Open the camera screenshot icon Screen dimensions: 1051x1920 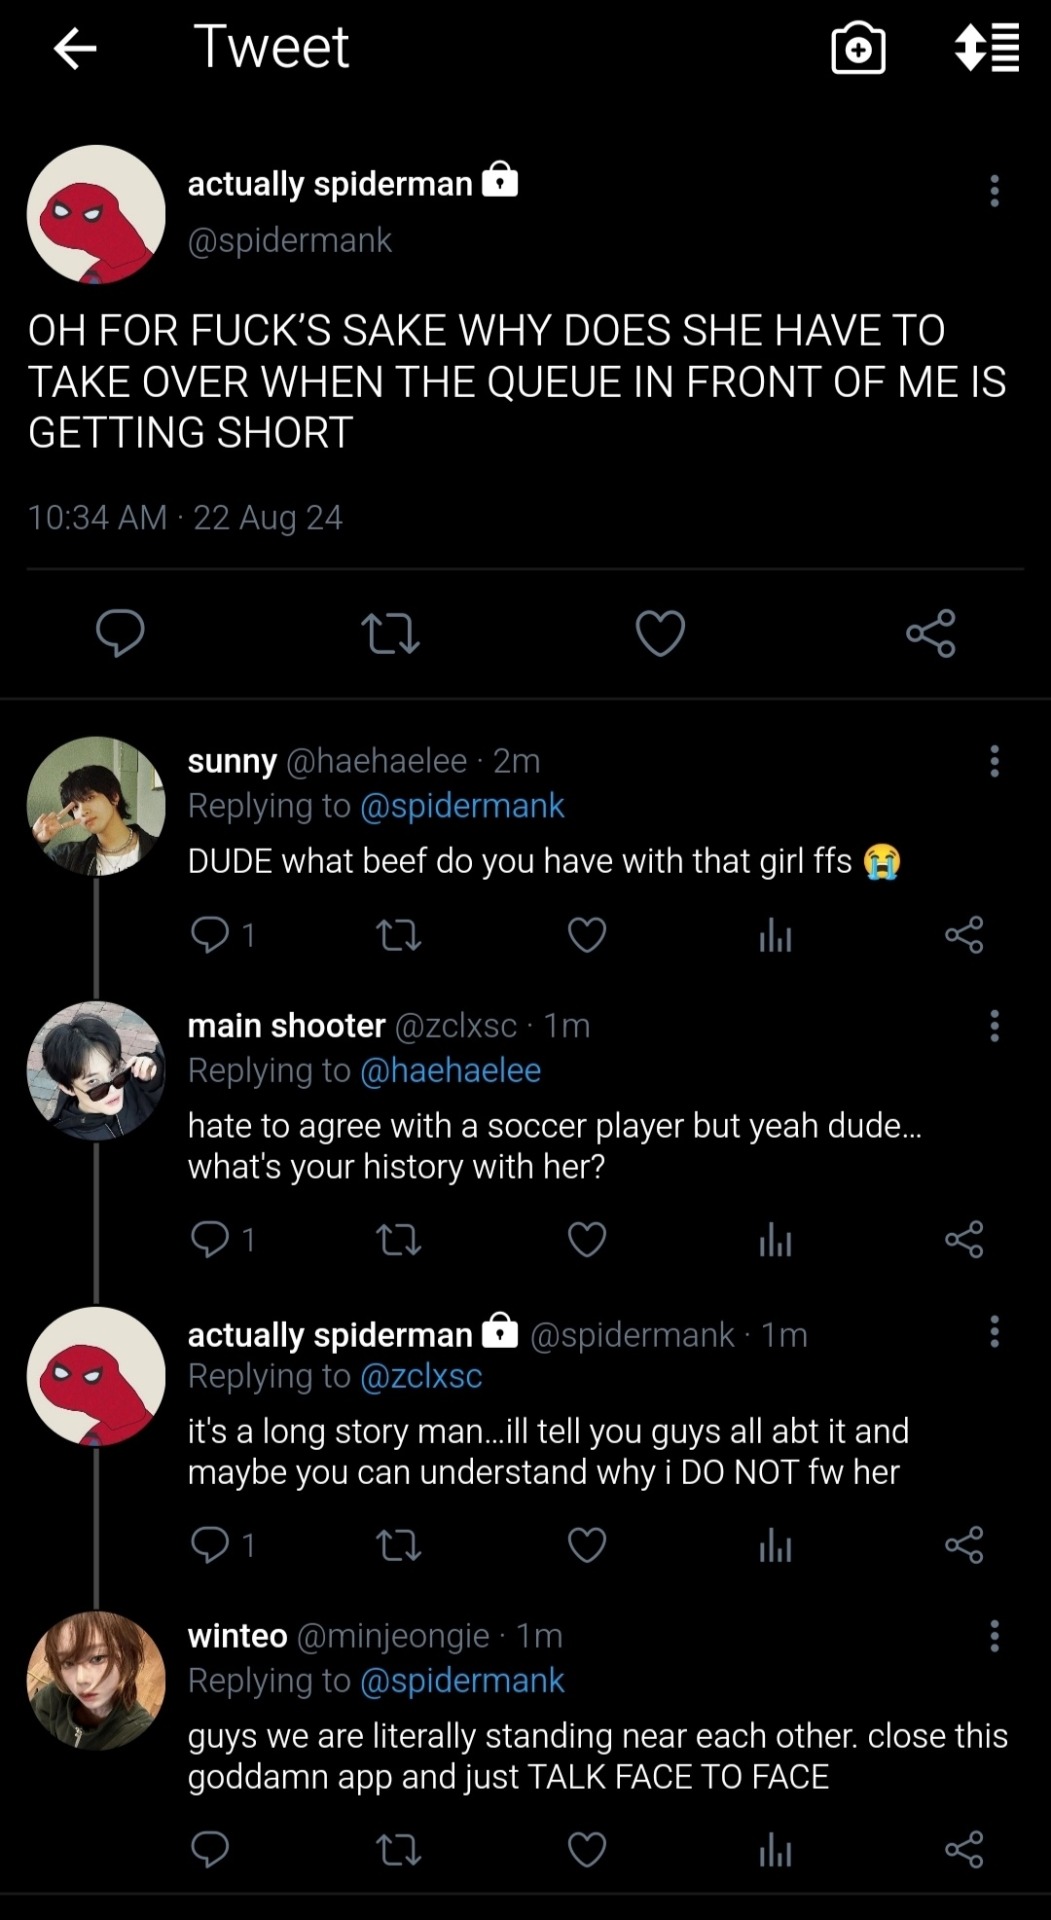tap(858, 49)
